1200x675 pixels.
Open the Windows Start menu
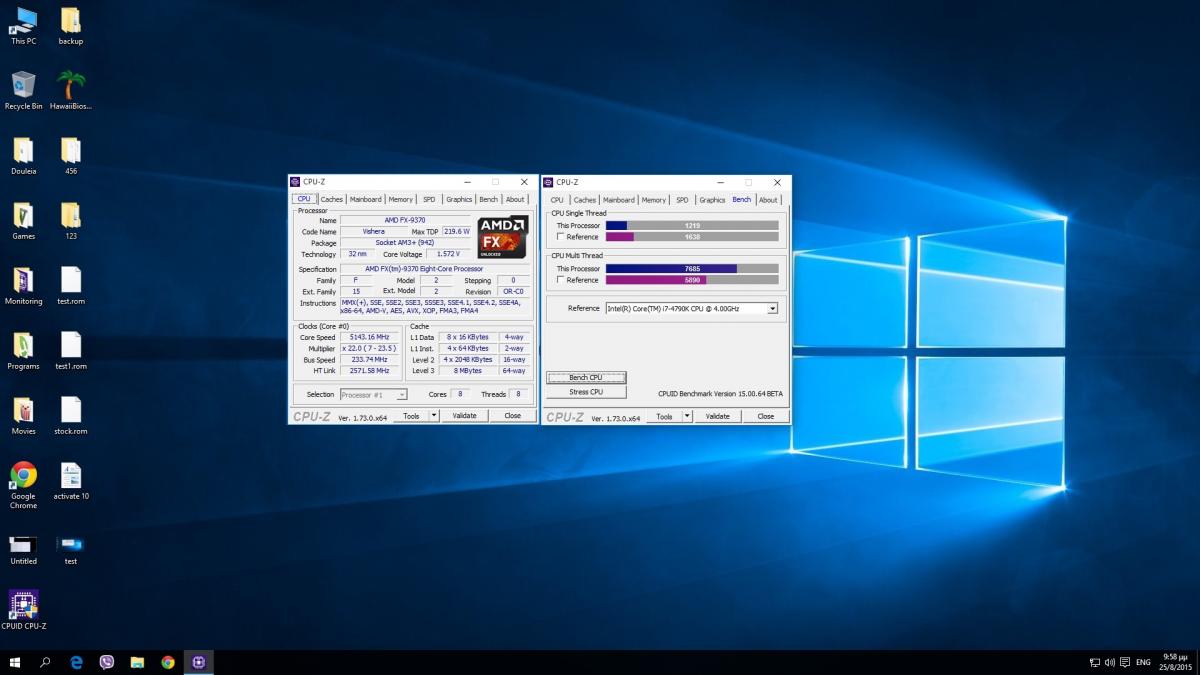[15, 662]
